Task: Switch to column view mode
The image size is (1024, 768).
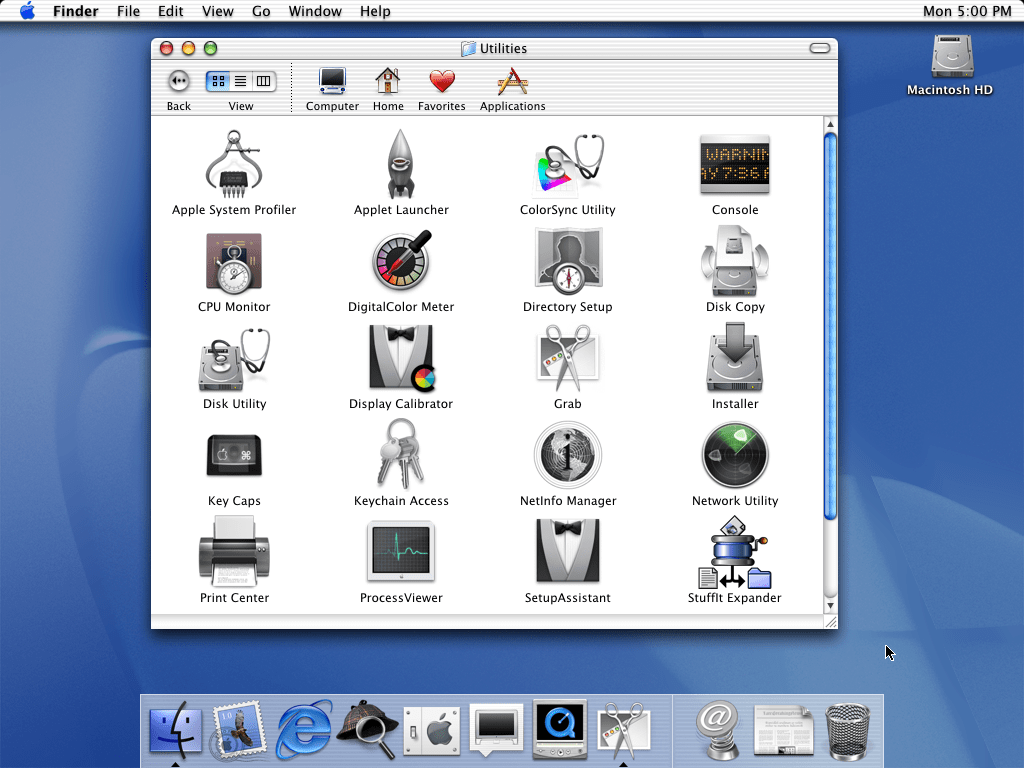Action: [264, 81]
